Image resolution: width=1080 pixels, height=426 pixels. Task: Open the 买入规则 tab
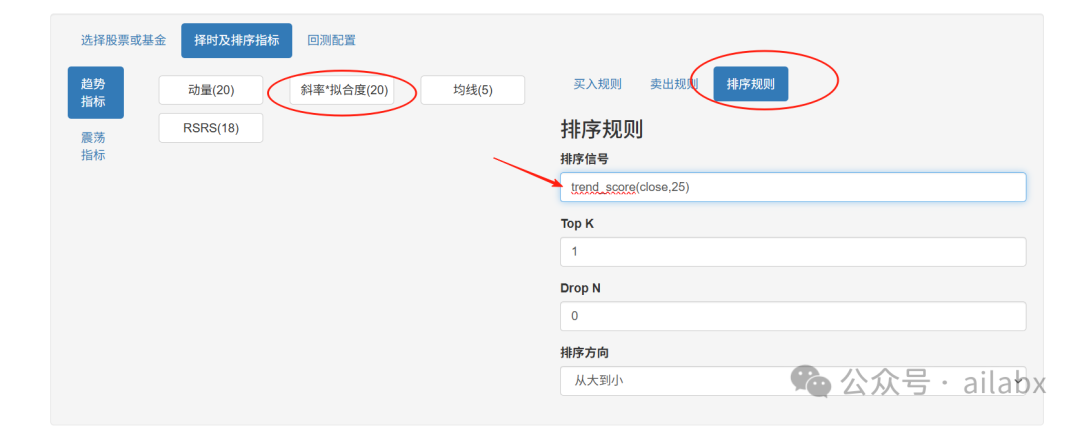tap(597, 84)
